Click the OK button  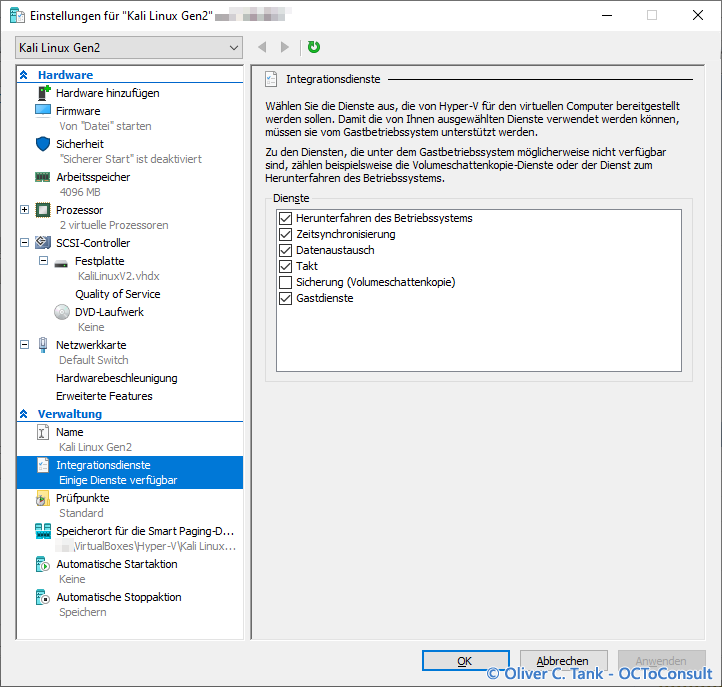coord(466,661)
